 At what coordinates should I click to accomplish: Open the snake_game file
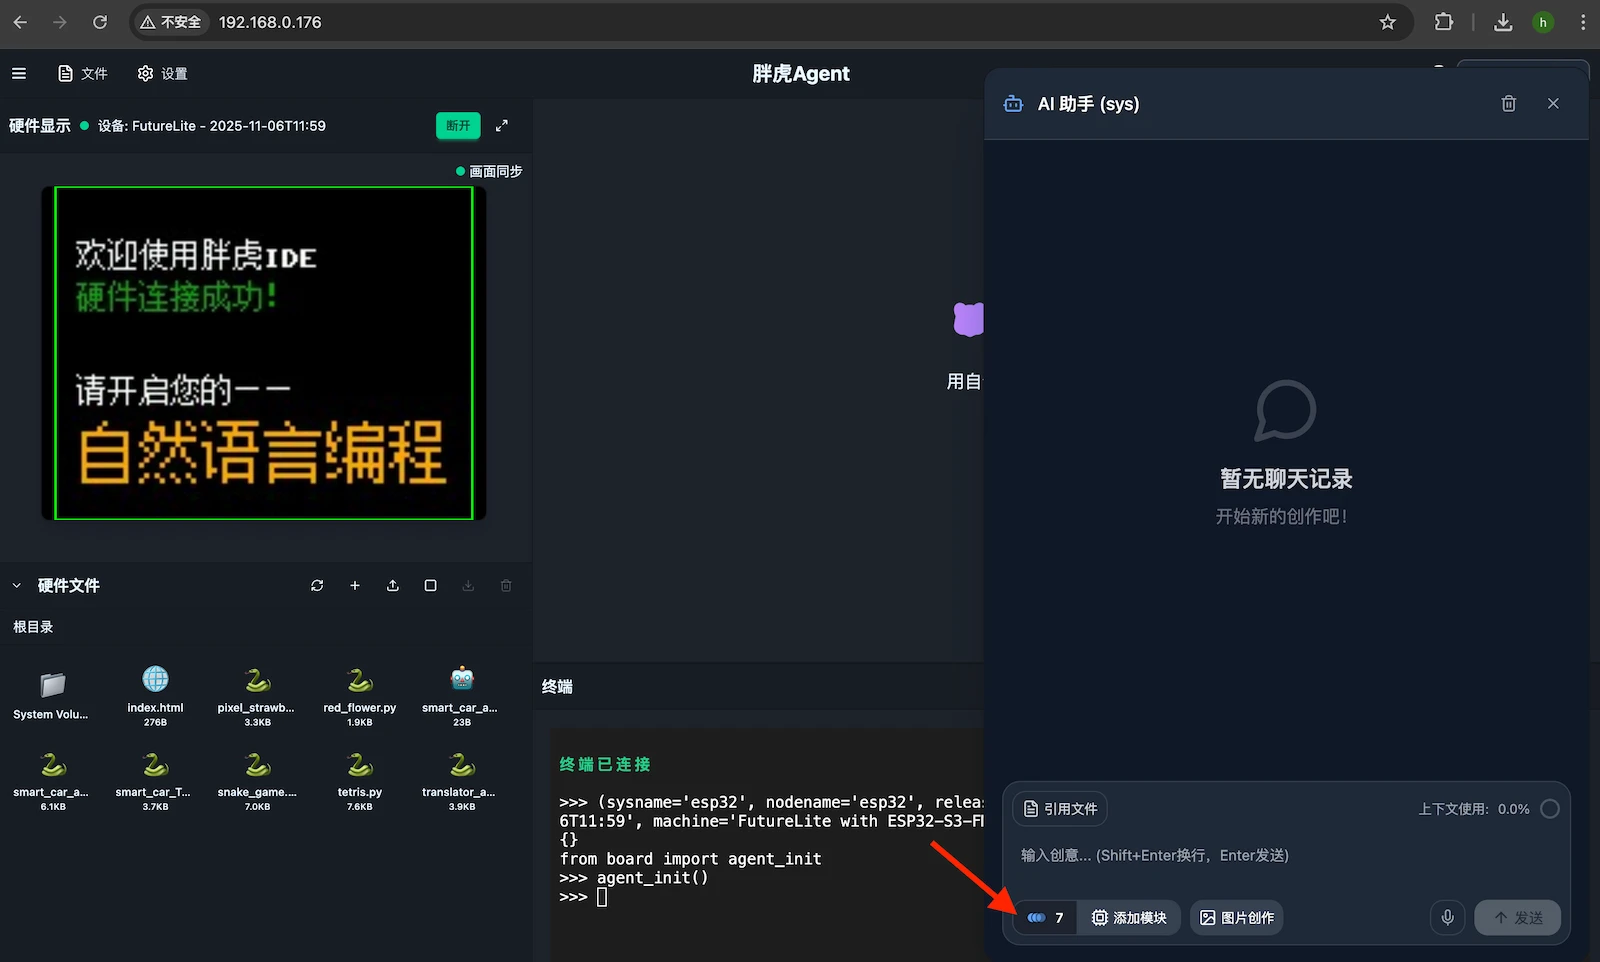pyautogui.click(x=257, y=776)
